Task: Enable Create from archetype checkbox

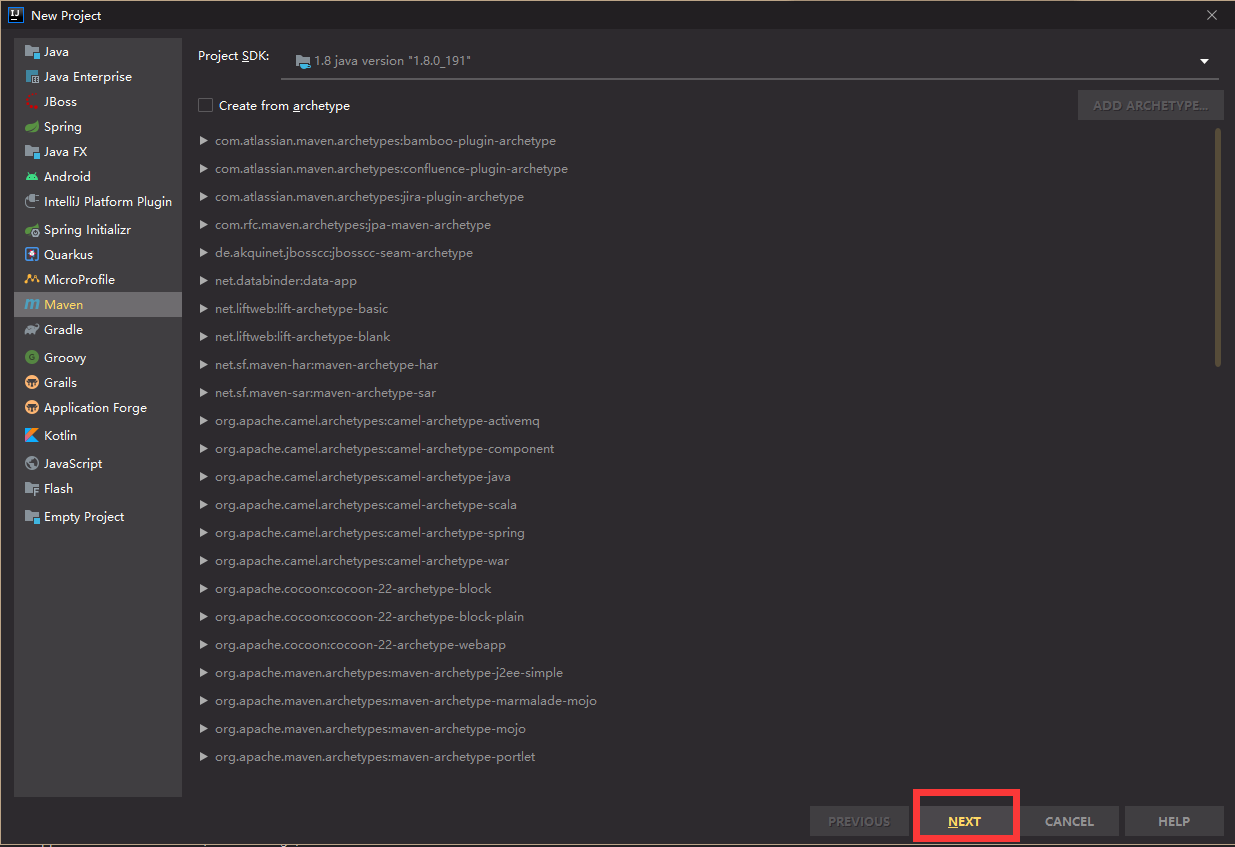Action: 206,105
